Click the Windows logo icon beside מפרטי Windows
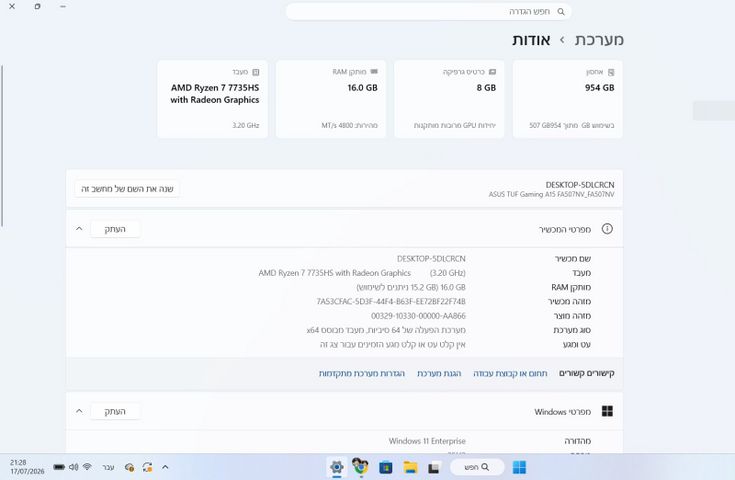The width and height of the screenshot is (735, 480). pyautogui.click(x=607, y=411)
